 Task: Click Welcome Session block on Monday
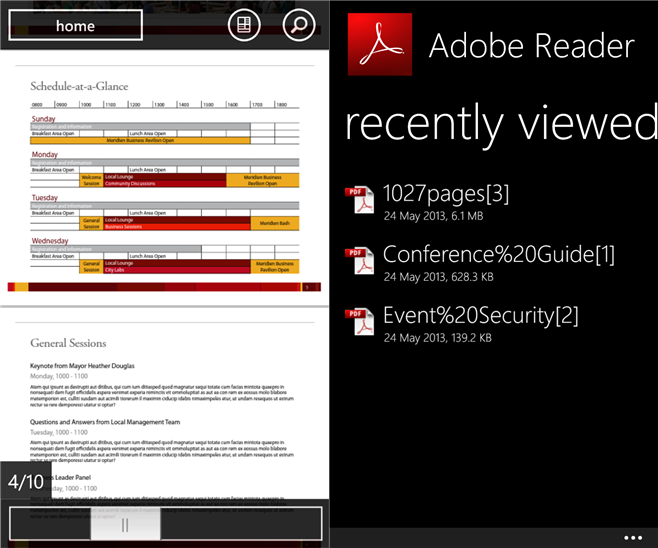[x=91, y=180]
